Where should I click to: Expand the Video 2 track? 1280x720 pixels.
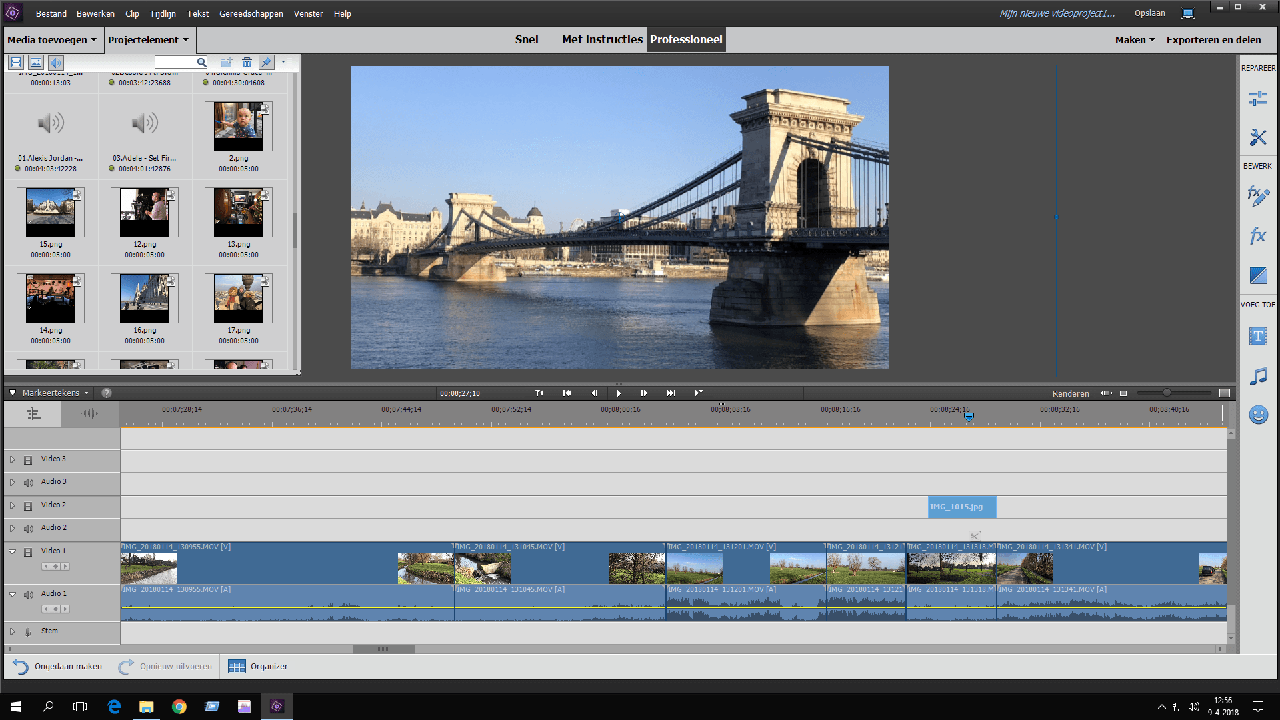[13, 506]
